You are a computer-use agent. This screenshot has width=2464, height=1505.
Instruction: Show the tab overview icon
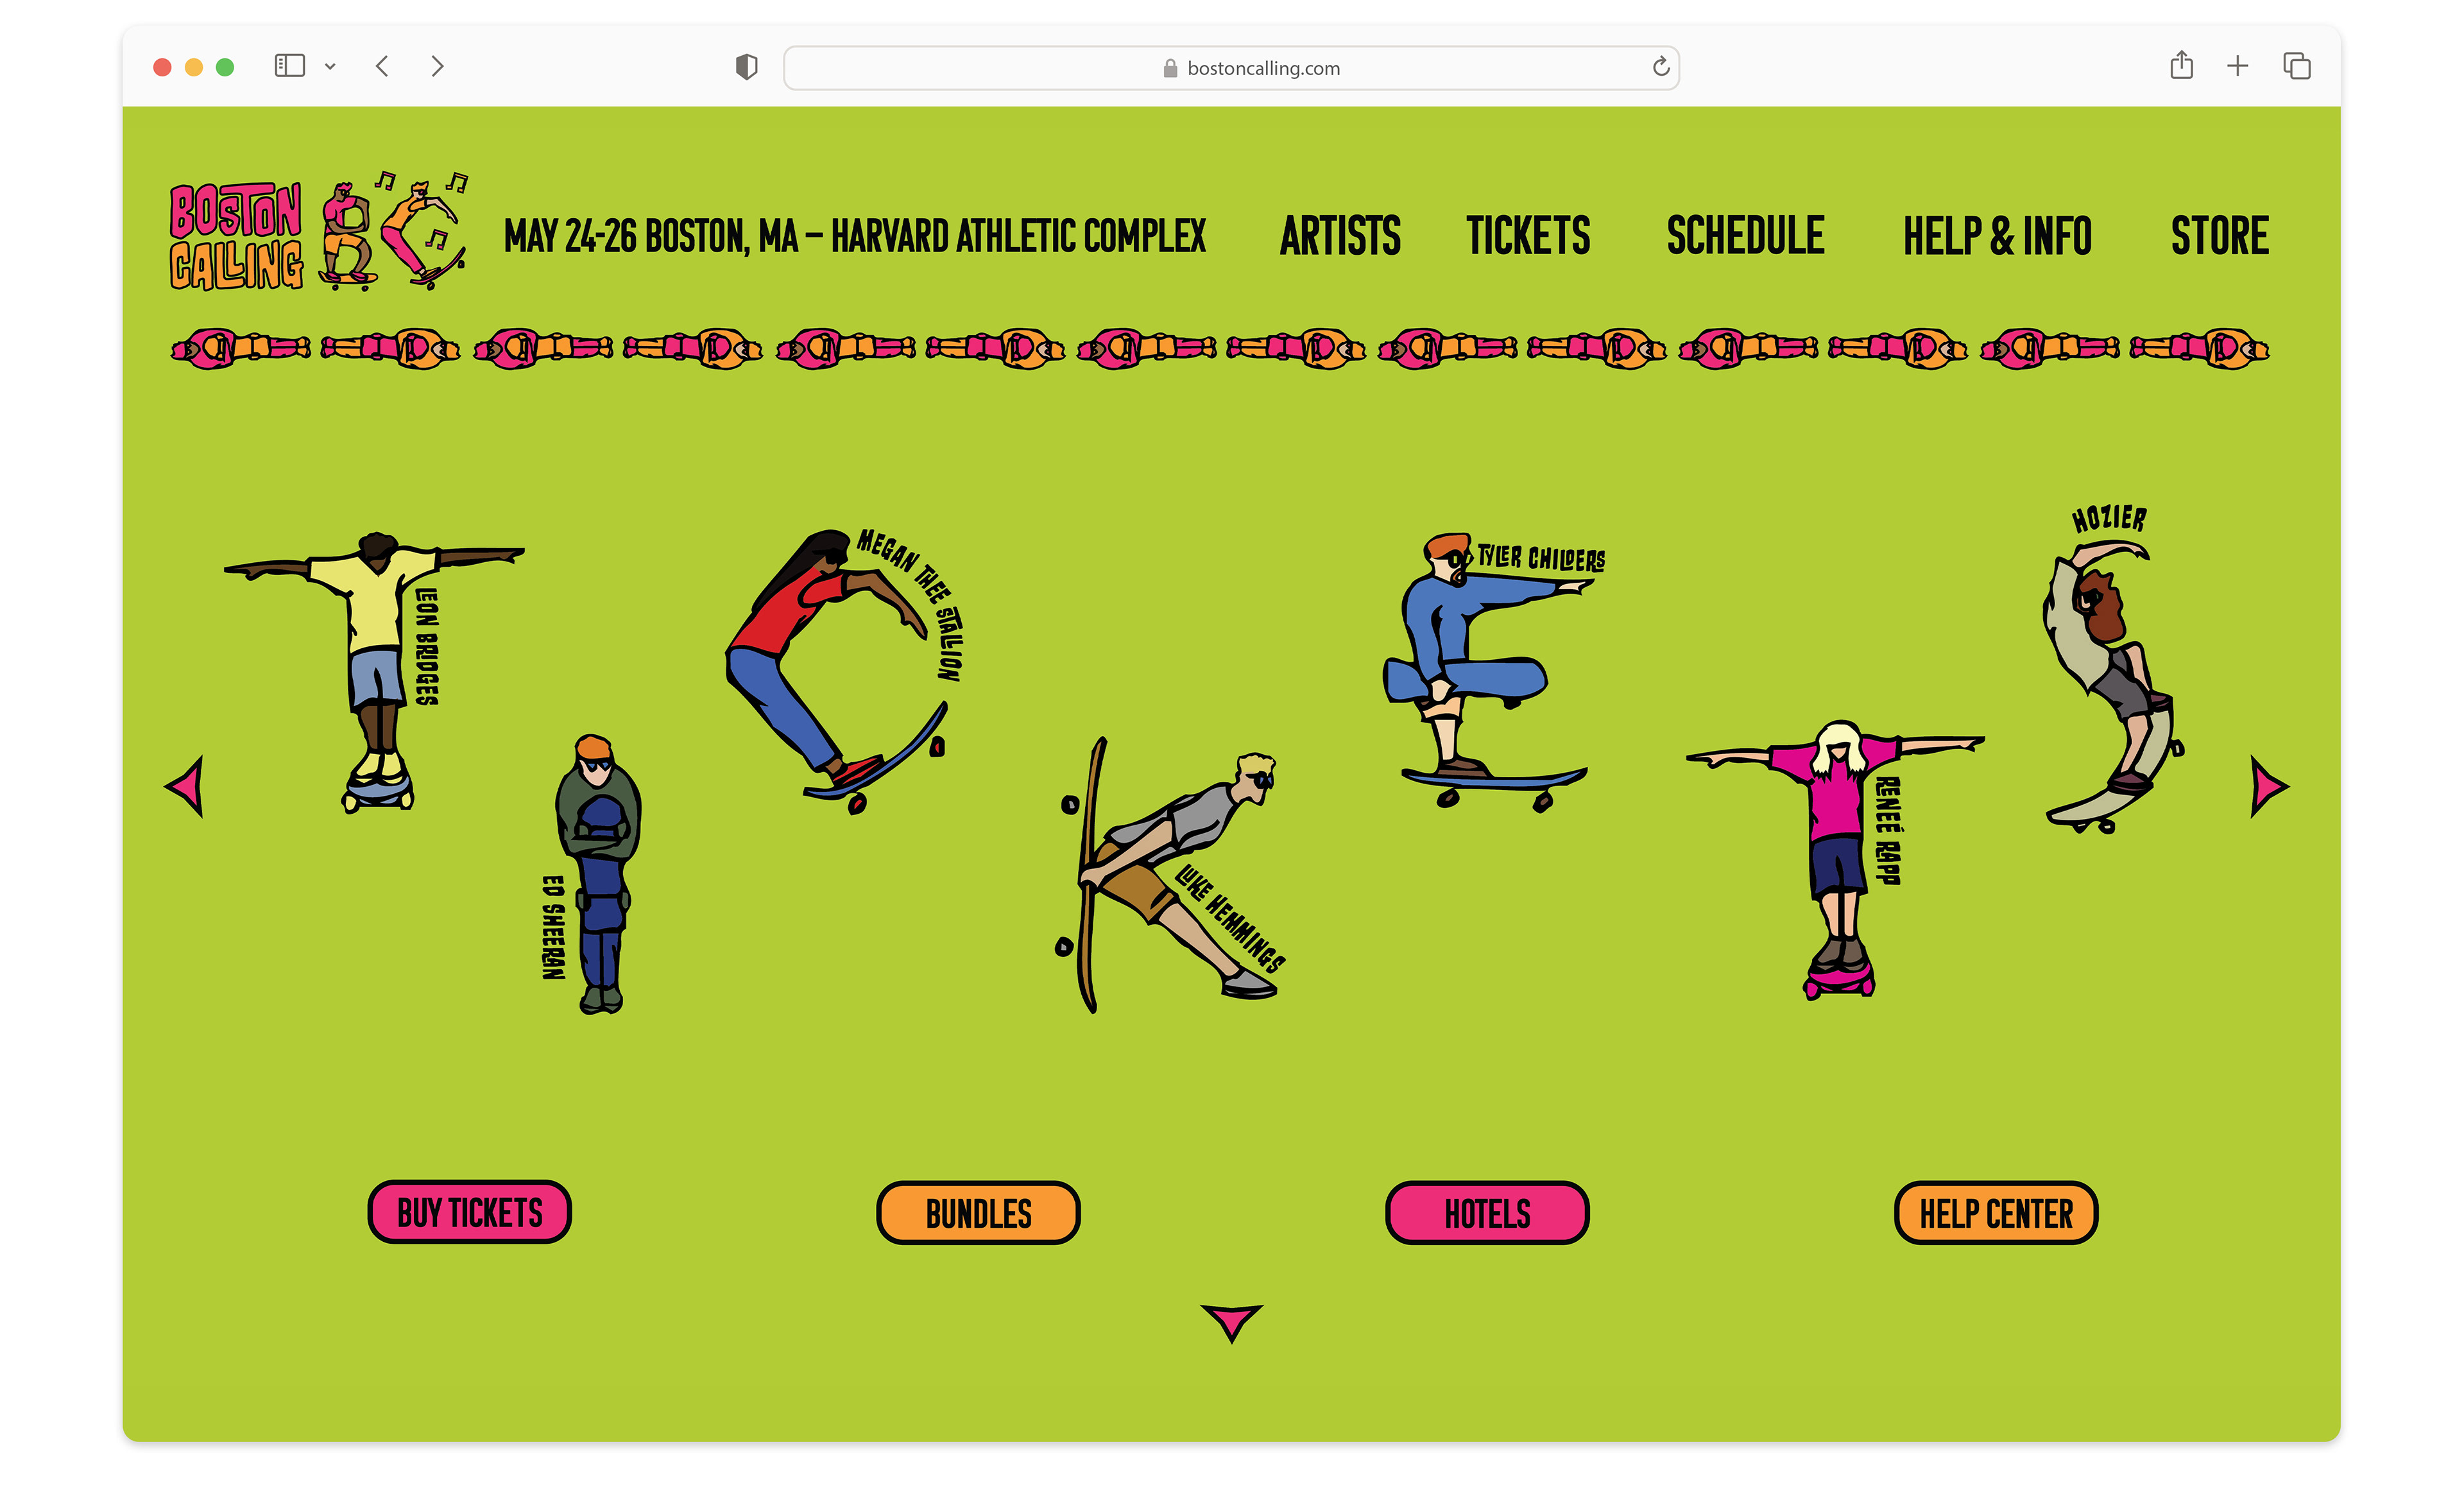click(2296, 66)
